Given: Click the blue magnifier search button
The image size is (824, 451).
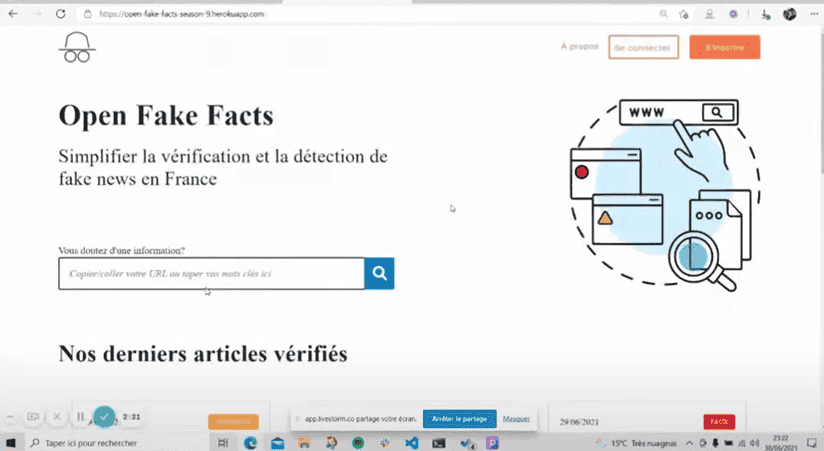Looking at the screenshot, I should pos(379,273).
